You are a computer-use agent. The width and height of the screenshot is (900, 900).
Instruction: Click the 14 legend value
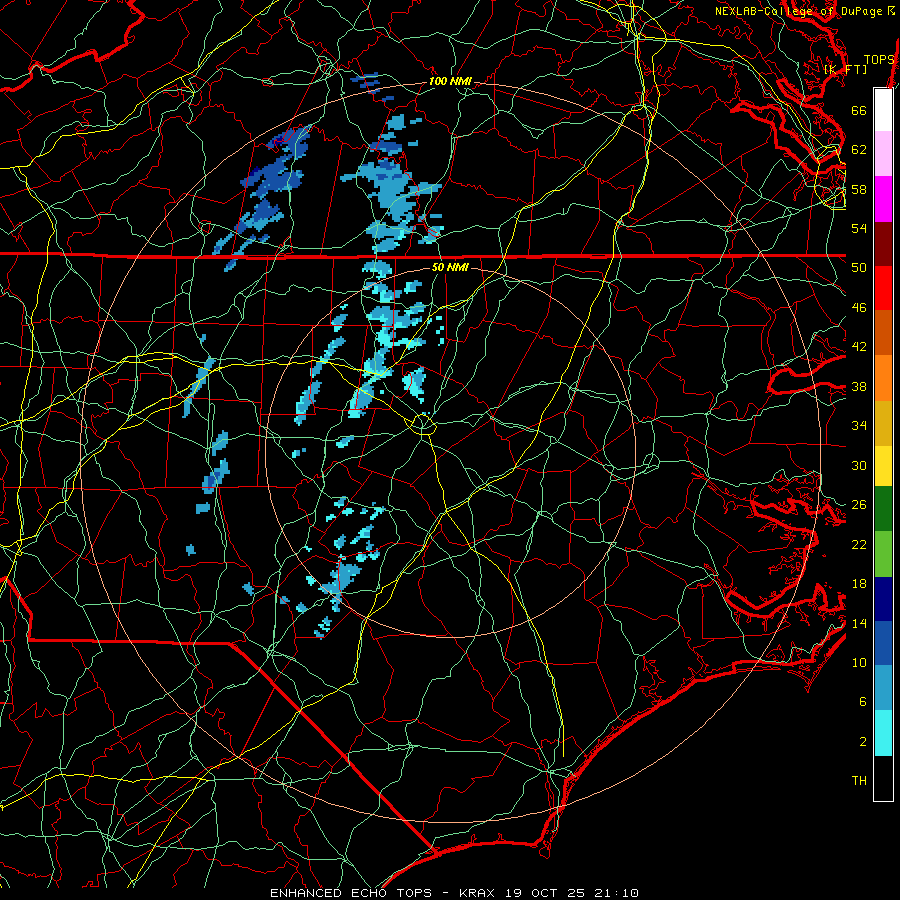[859, 623]
